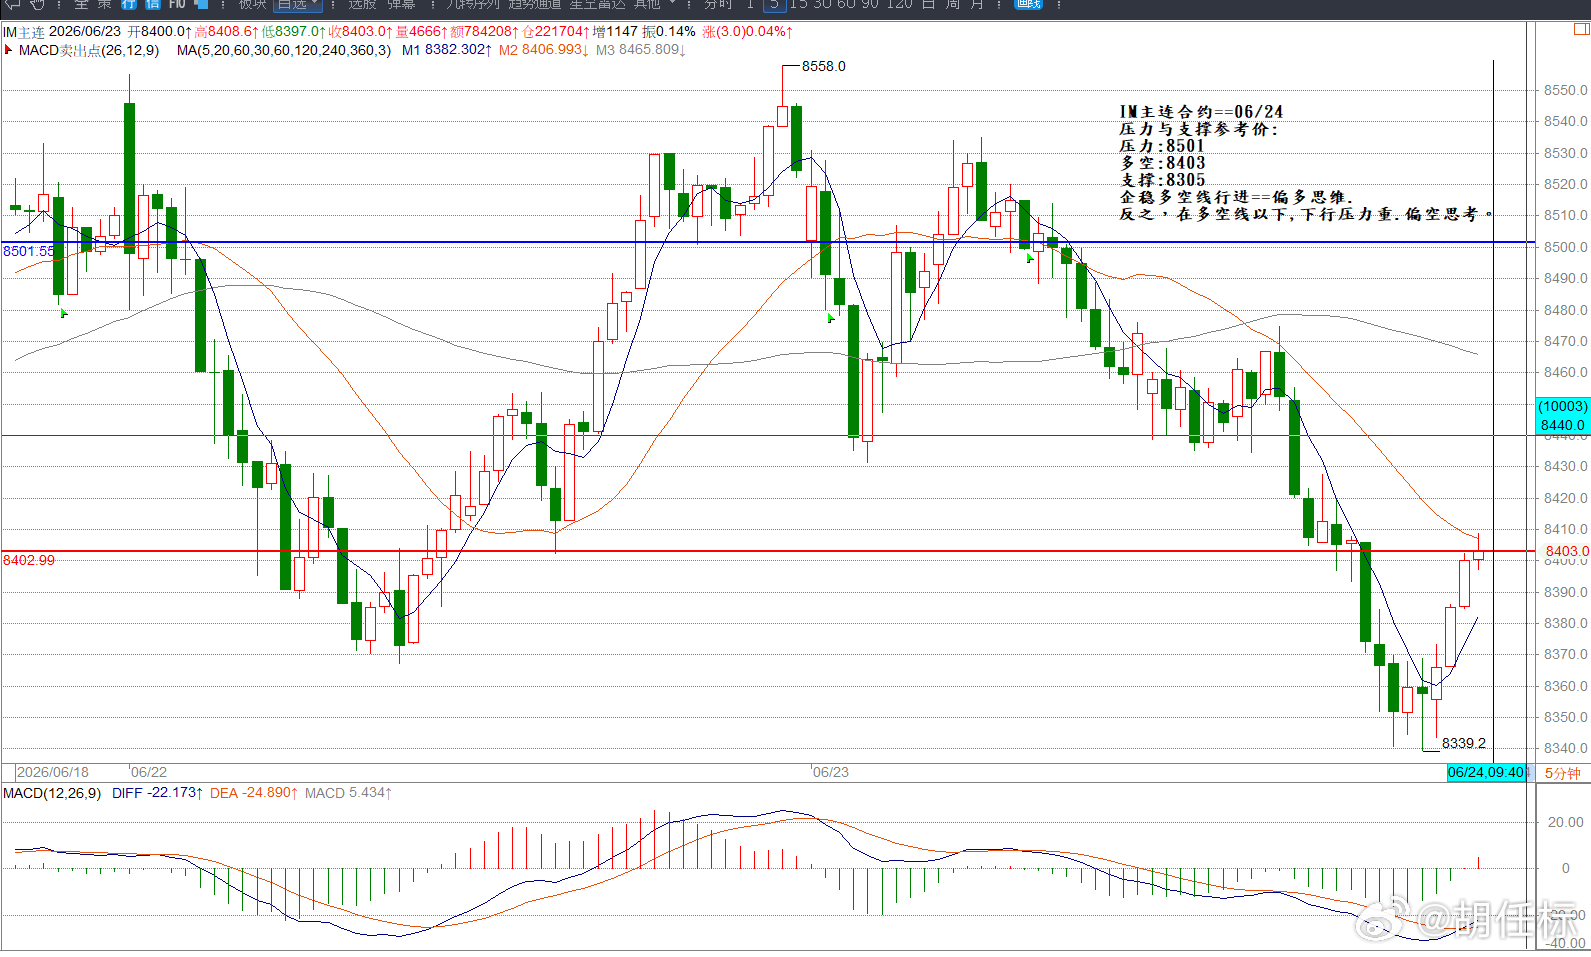Switch chart to 15-minute period
Screen dimensions: 1591x957
(798, 4)
